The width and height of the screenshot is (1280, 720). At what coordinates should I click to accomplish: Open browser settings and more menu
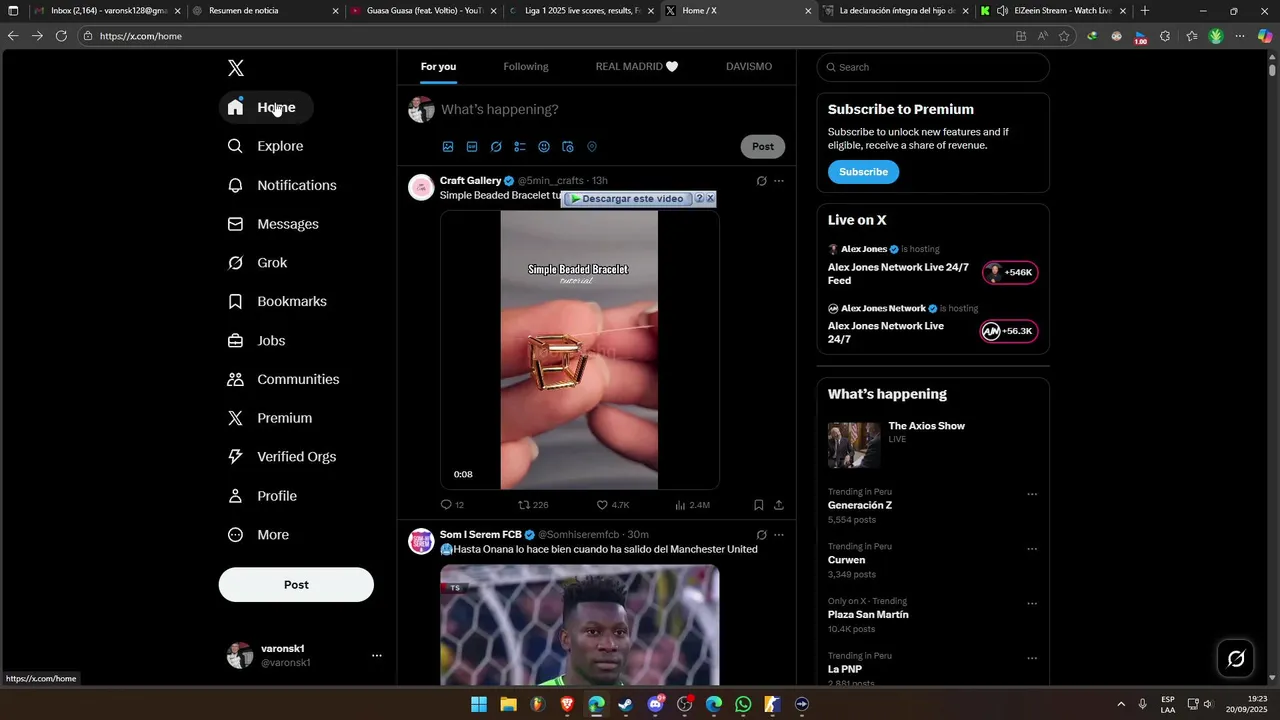coord(1239,36)
